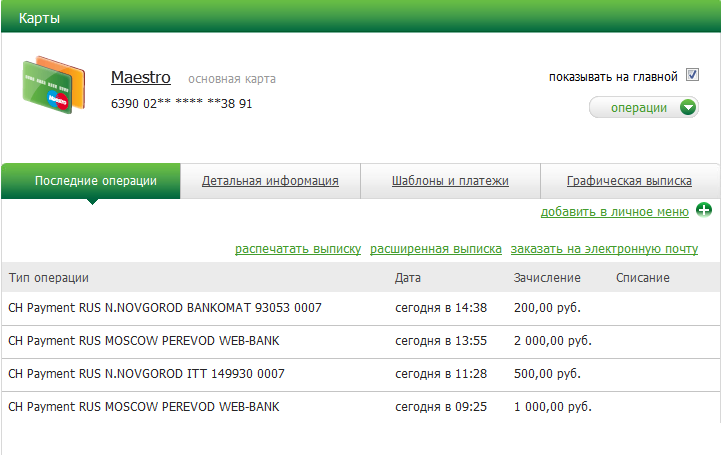The image size is (724, 455).
Task: Select the 09:25 MOSCOW PEREVOD WEB-BANK row
Action: (x=144, y=407)
